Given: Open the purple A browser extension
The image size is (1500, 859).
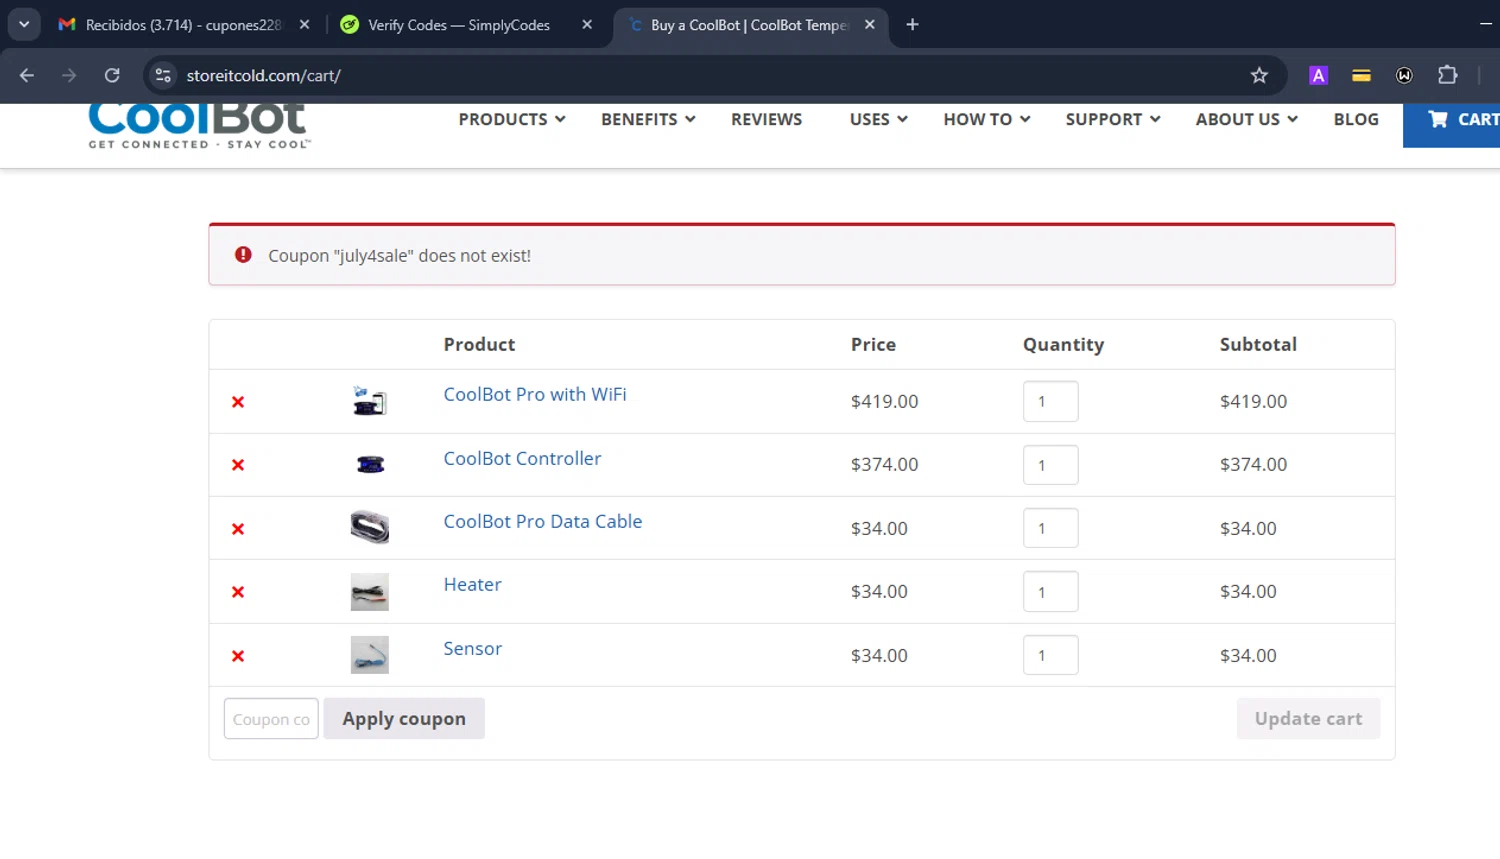Looking at the screenshot, I should 1318,75.
